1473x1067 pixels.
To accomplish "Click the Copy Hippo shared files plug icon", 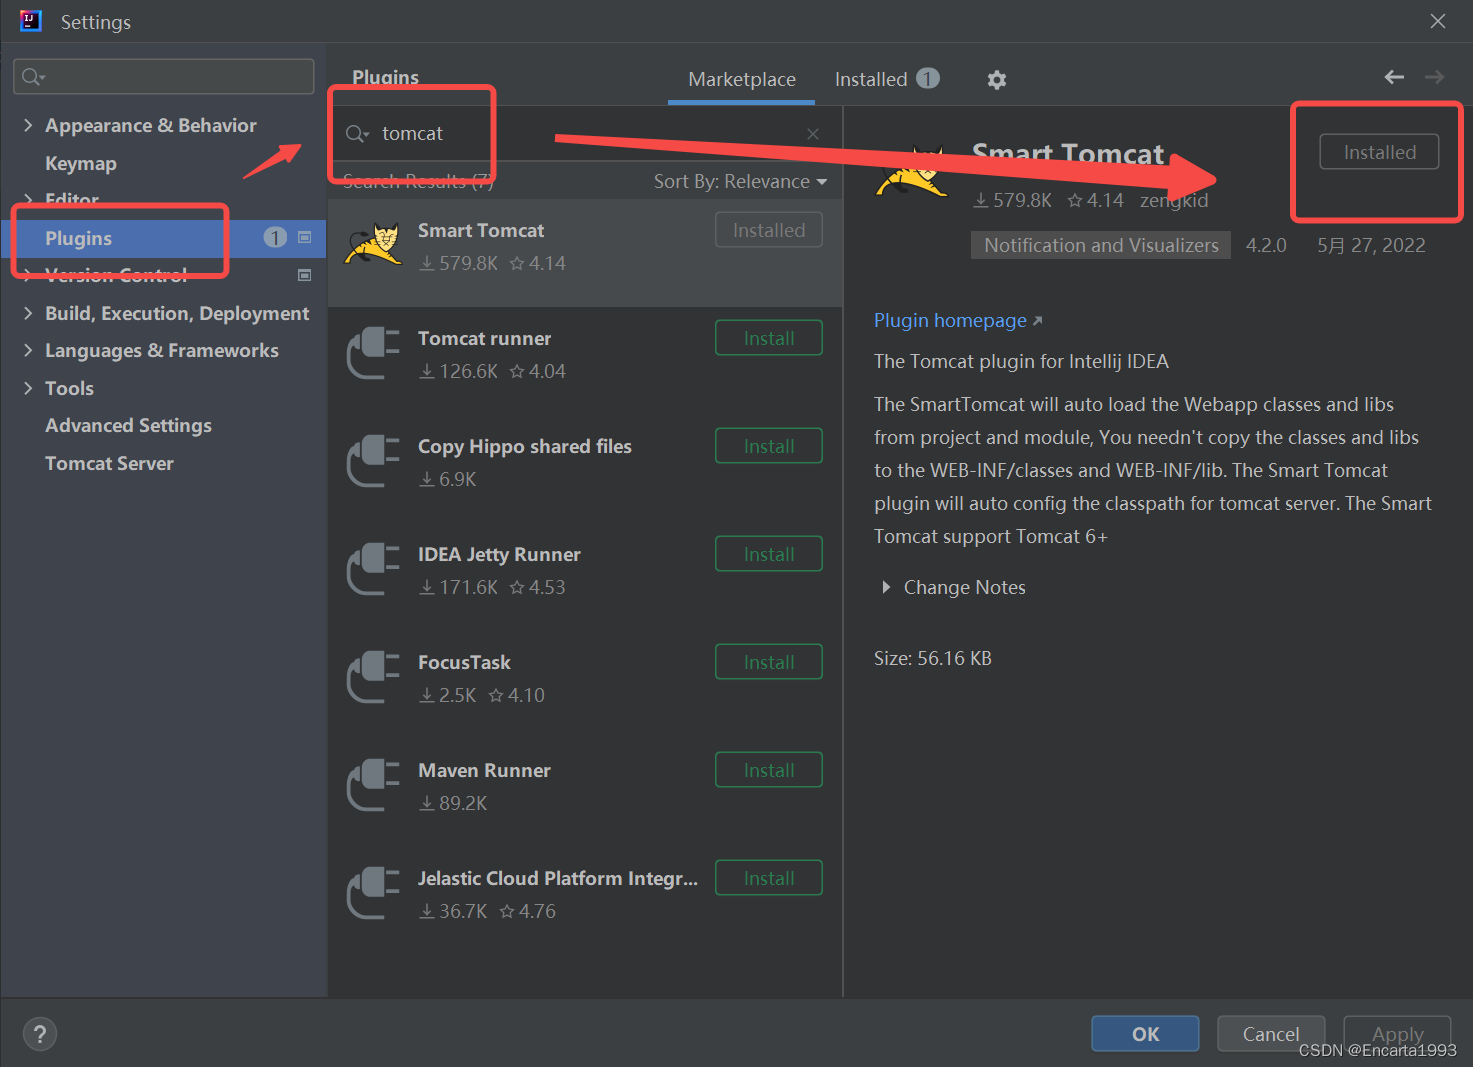I will pos(373,461).
